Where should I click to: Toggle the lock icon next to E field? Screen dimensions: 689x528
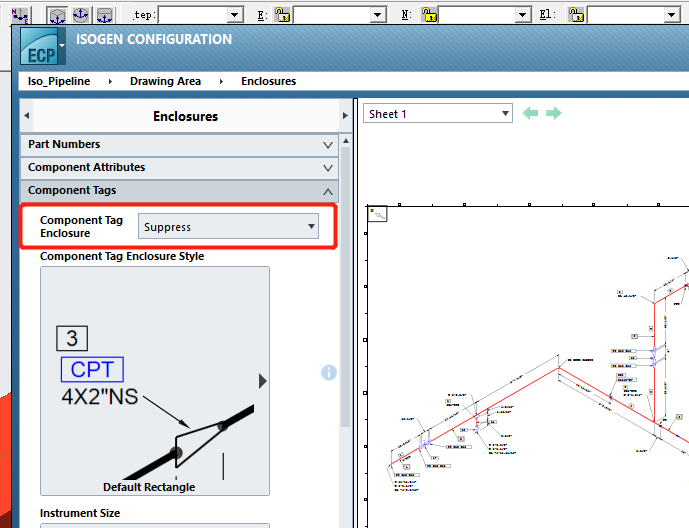click(283, 15)
